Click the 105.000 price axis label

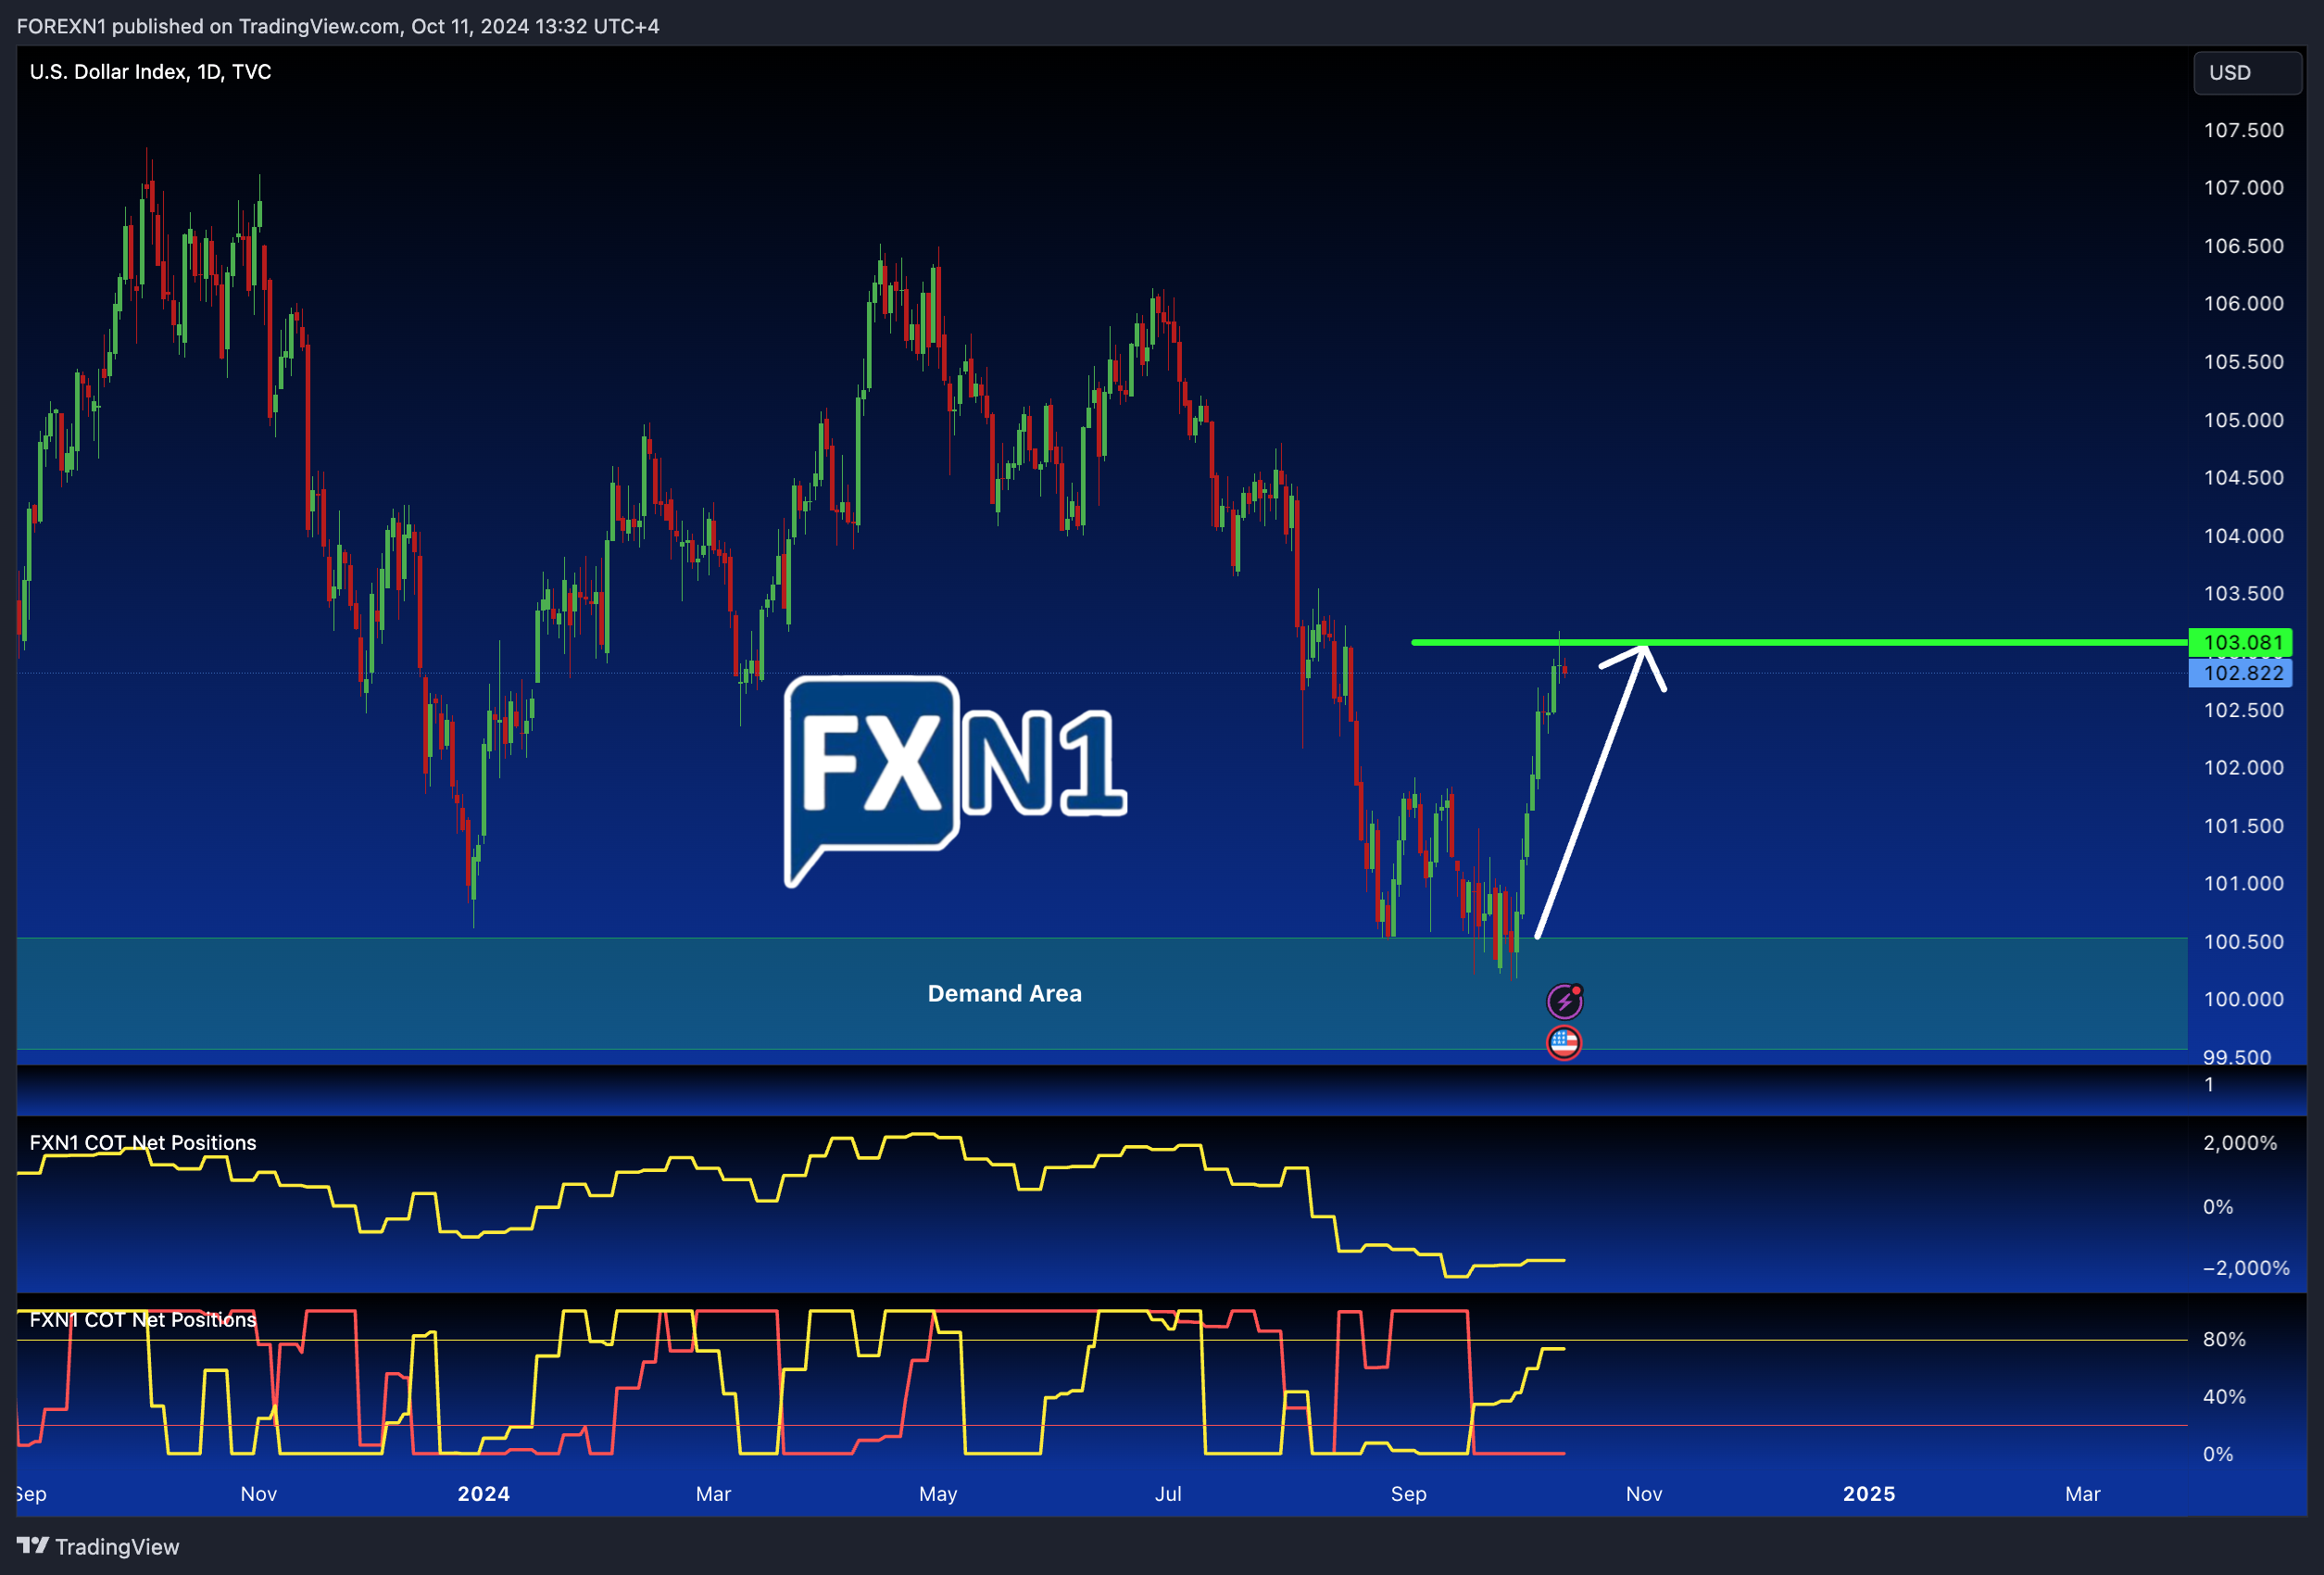tap(2243, 420)
